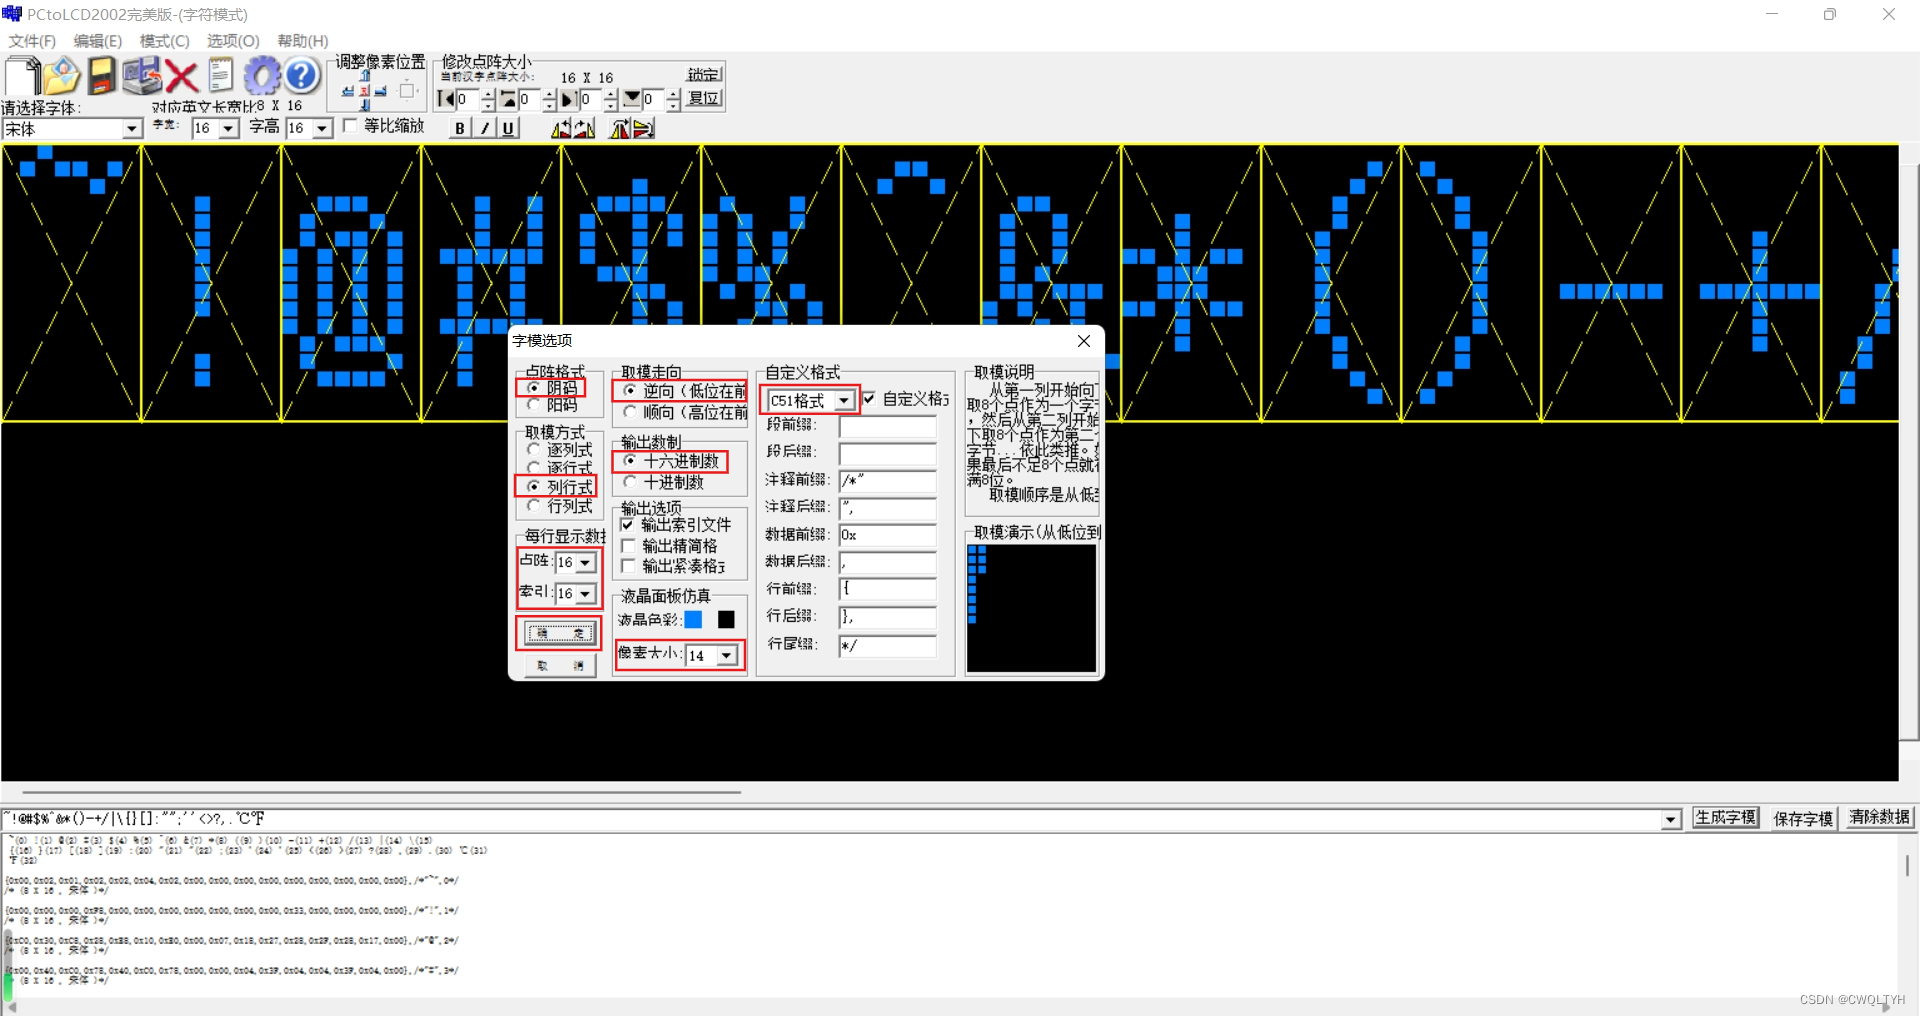
Task: Click the bottom-edge matrix resize arrow icon
Action: (x=632, y=99)
